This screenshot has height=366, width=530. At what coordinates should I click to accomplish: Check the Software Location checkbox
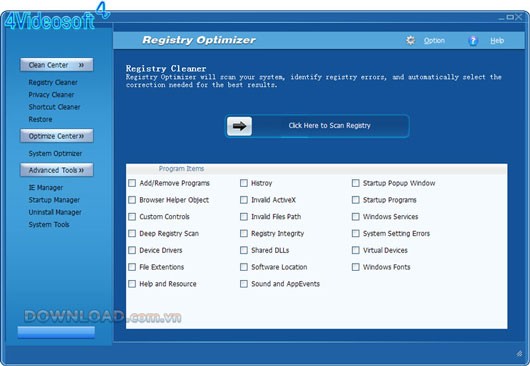click(244, 267)
